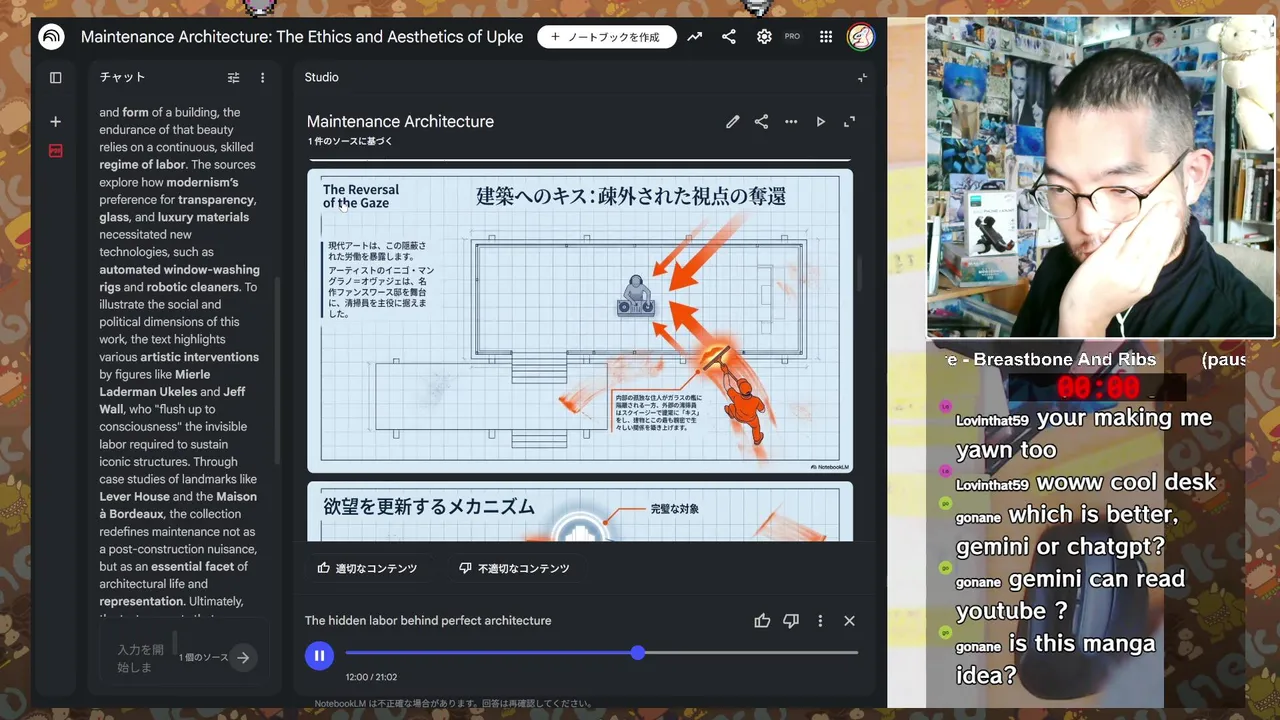Viewport: 1280px width, 720px height.
Task: Click the create notebook button (ノートブックを作成)
Action: click(607, 37)
